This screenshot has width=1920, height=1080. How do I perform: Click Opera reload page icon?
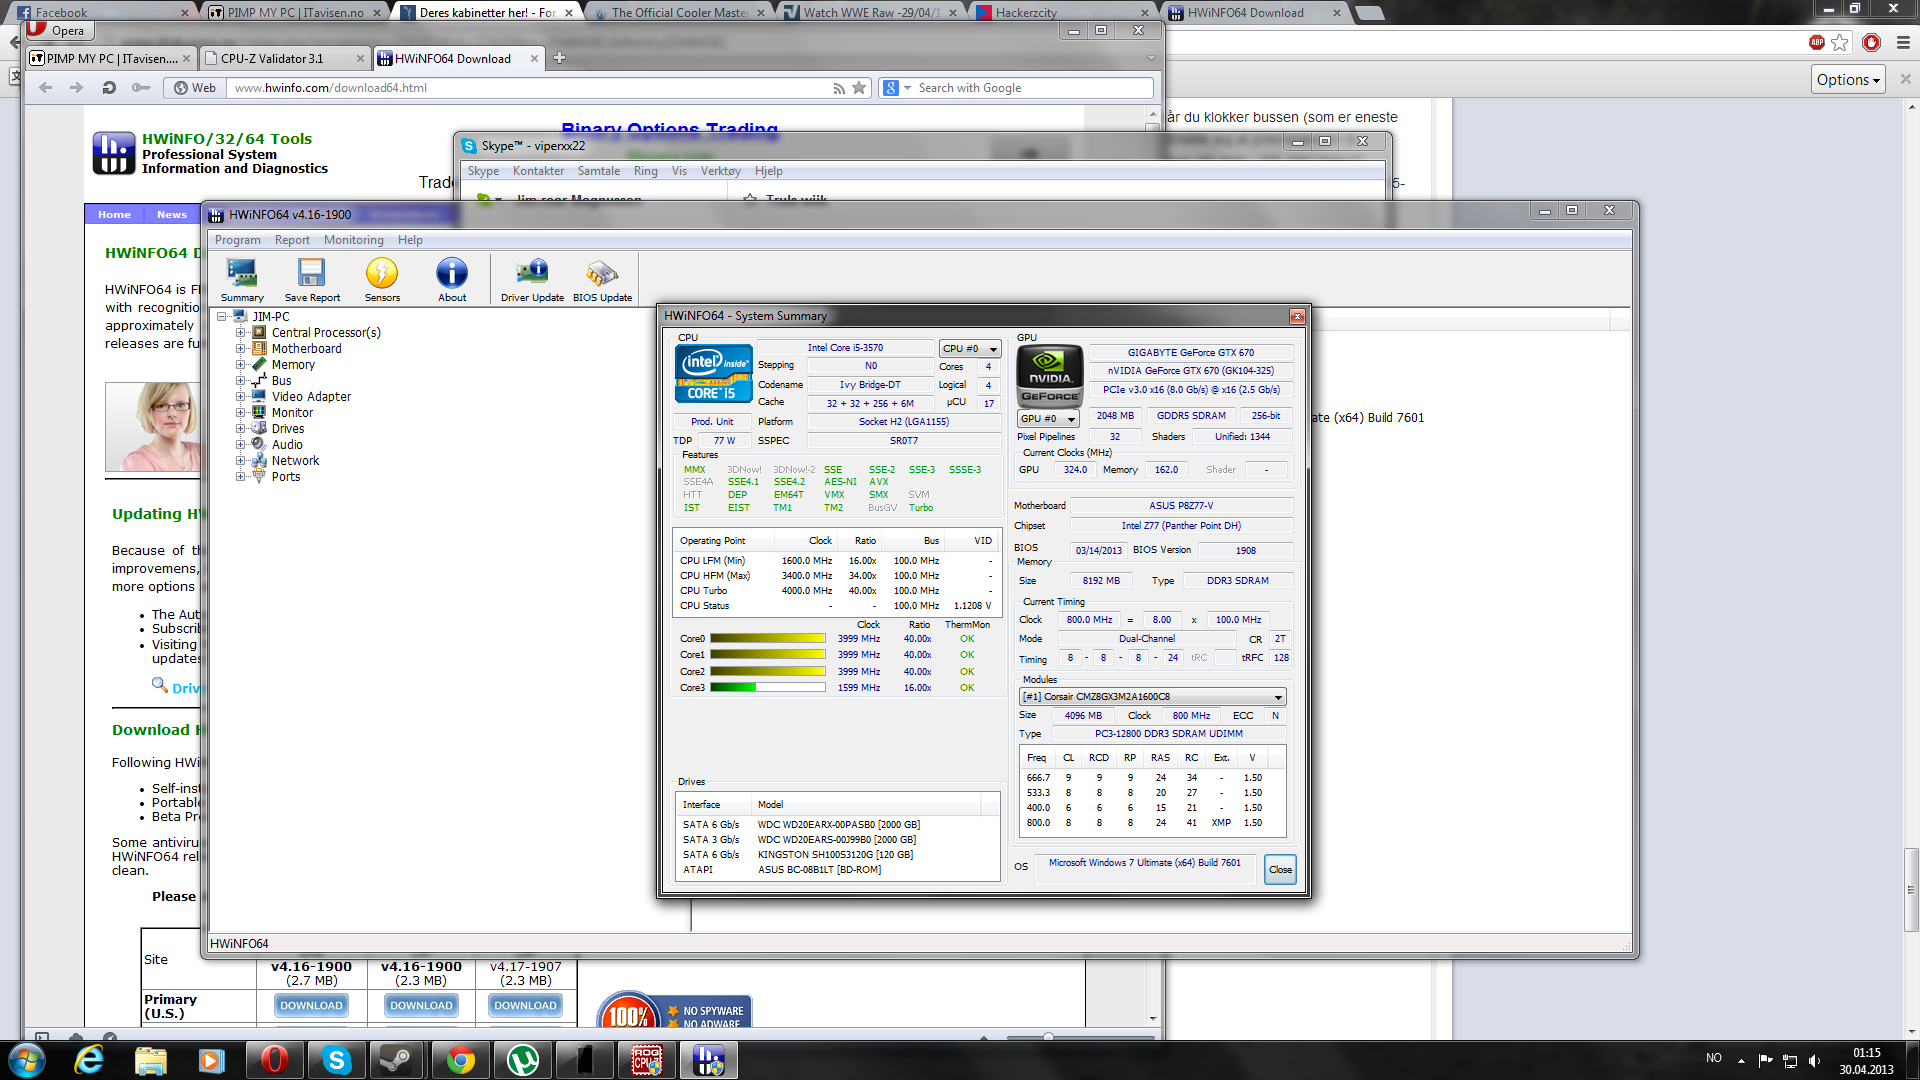click(x=109, y=88)
